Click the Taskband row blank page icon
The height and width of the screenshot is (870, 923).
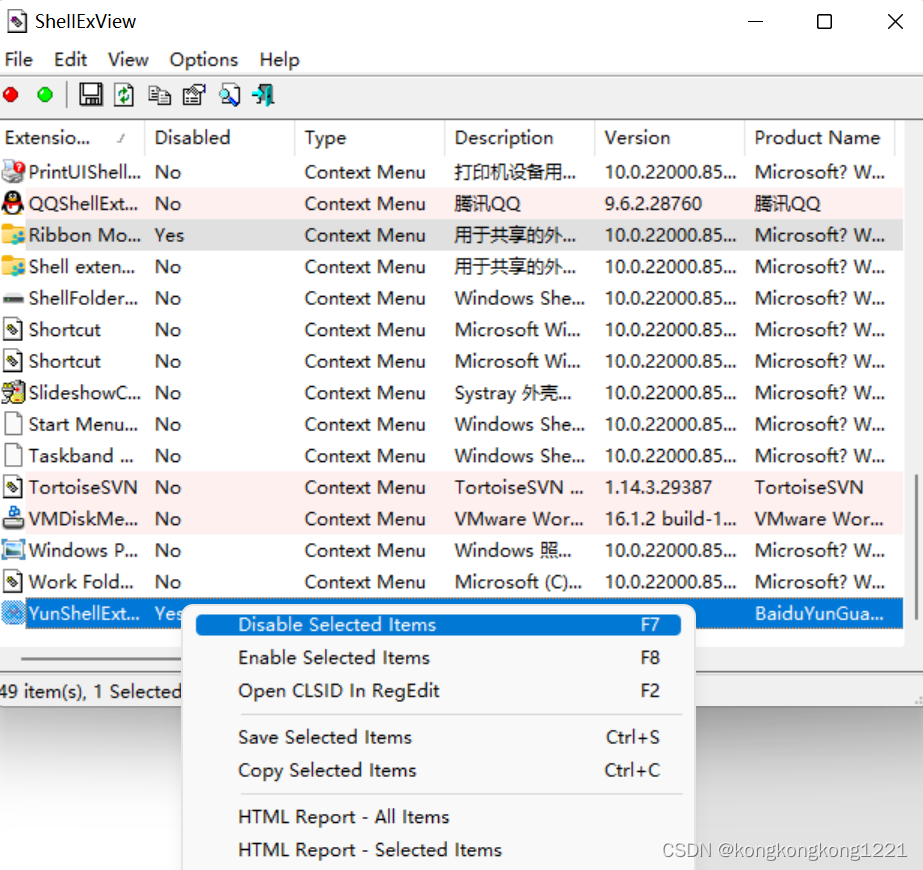coord(13,456)
